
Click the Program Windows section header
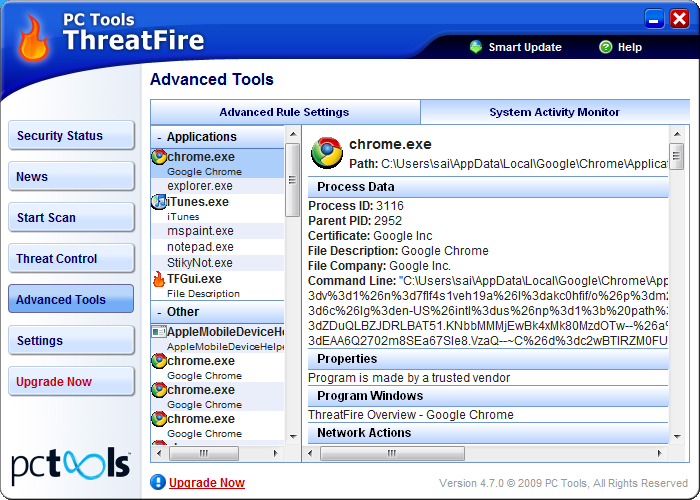488,396
